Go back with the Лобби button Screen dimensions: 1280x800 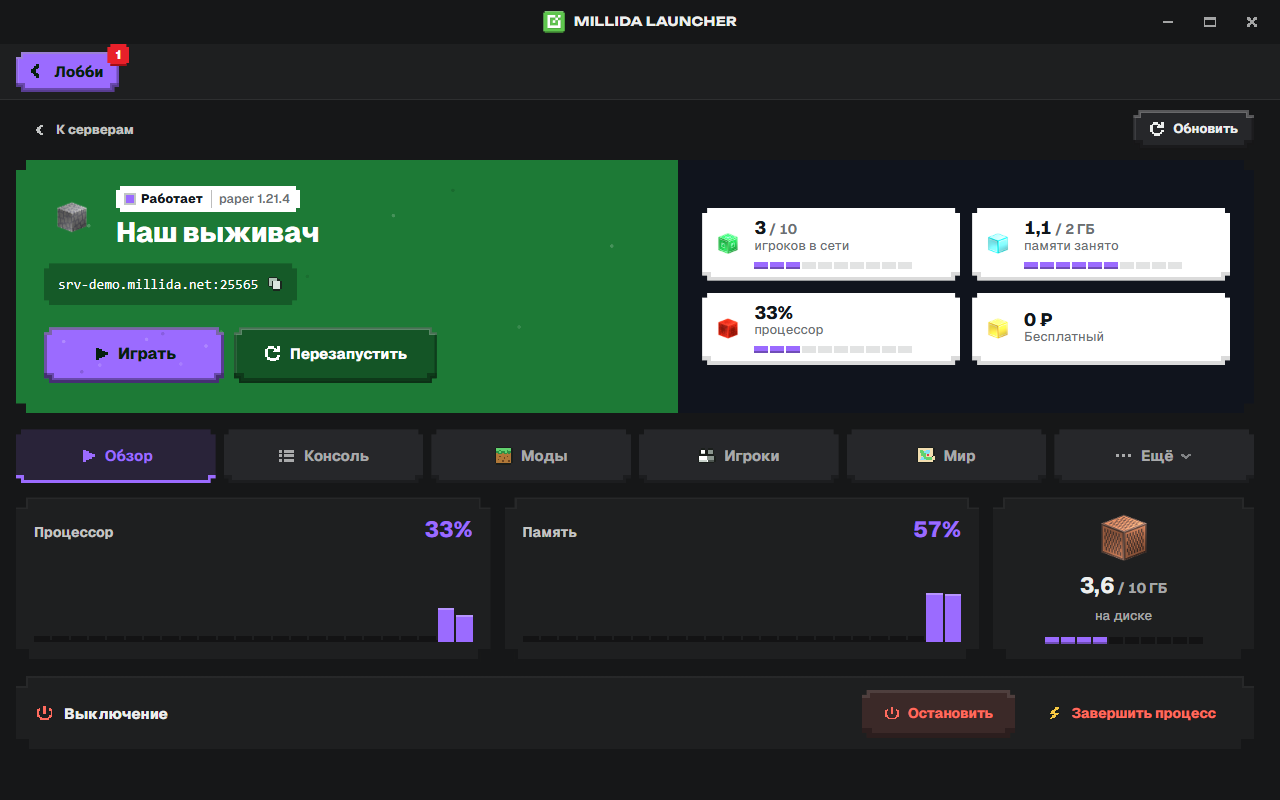click(68, 72)
